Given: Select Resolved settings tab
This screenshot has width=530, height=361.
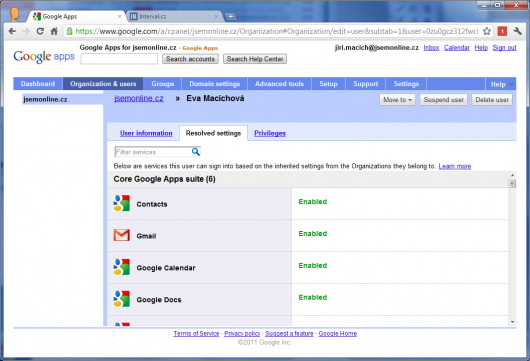Looking at the screenshot, I should point(213,133).
